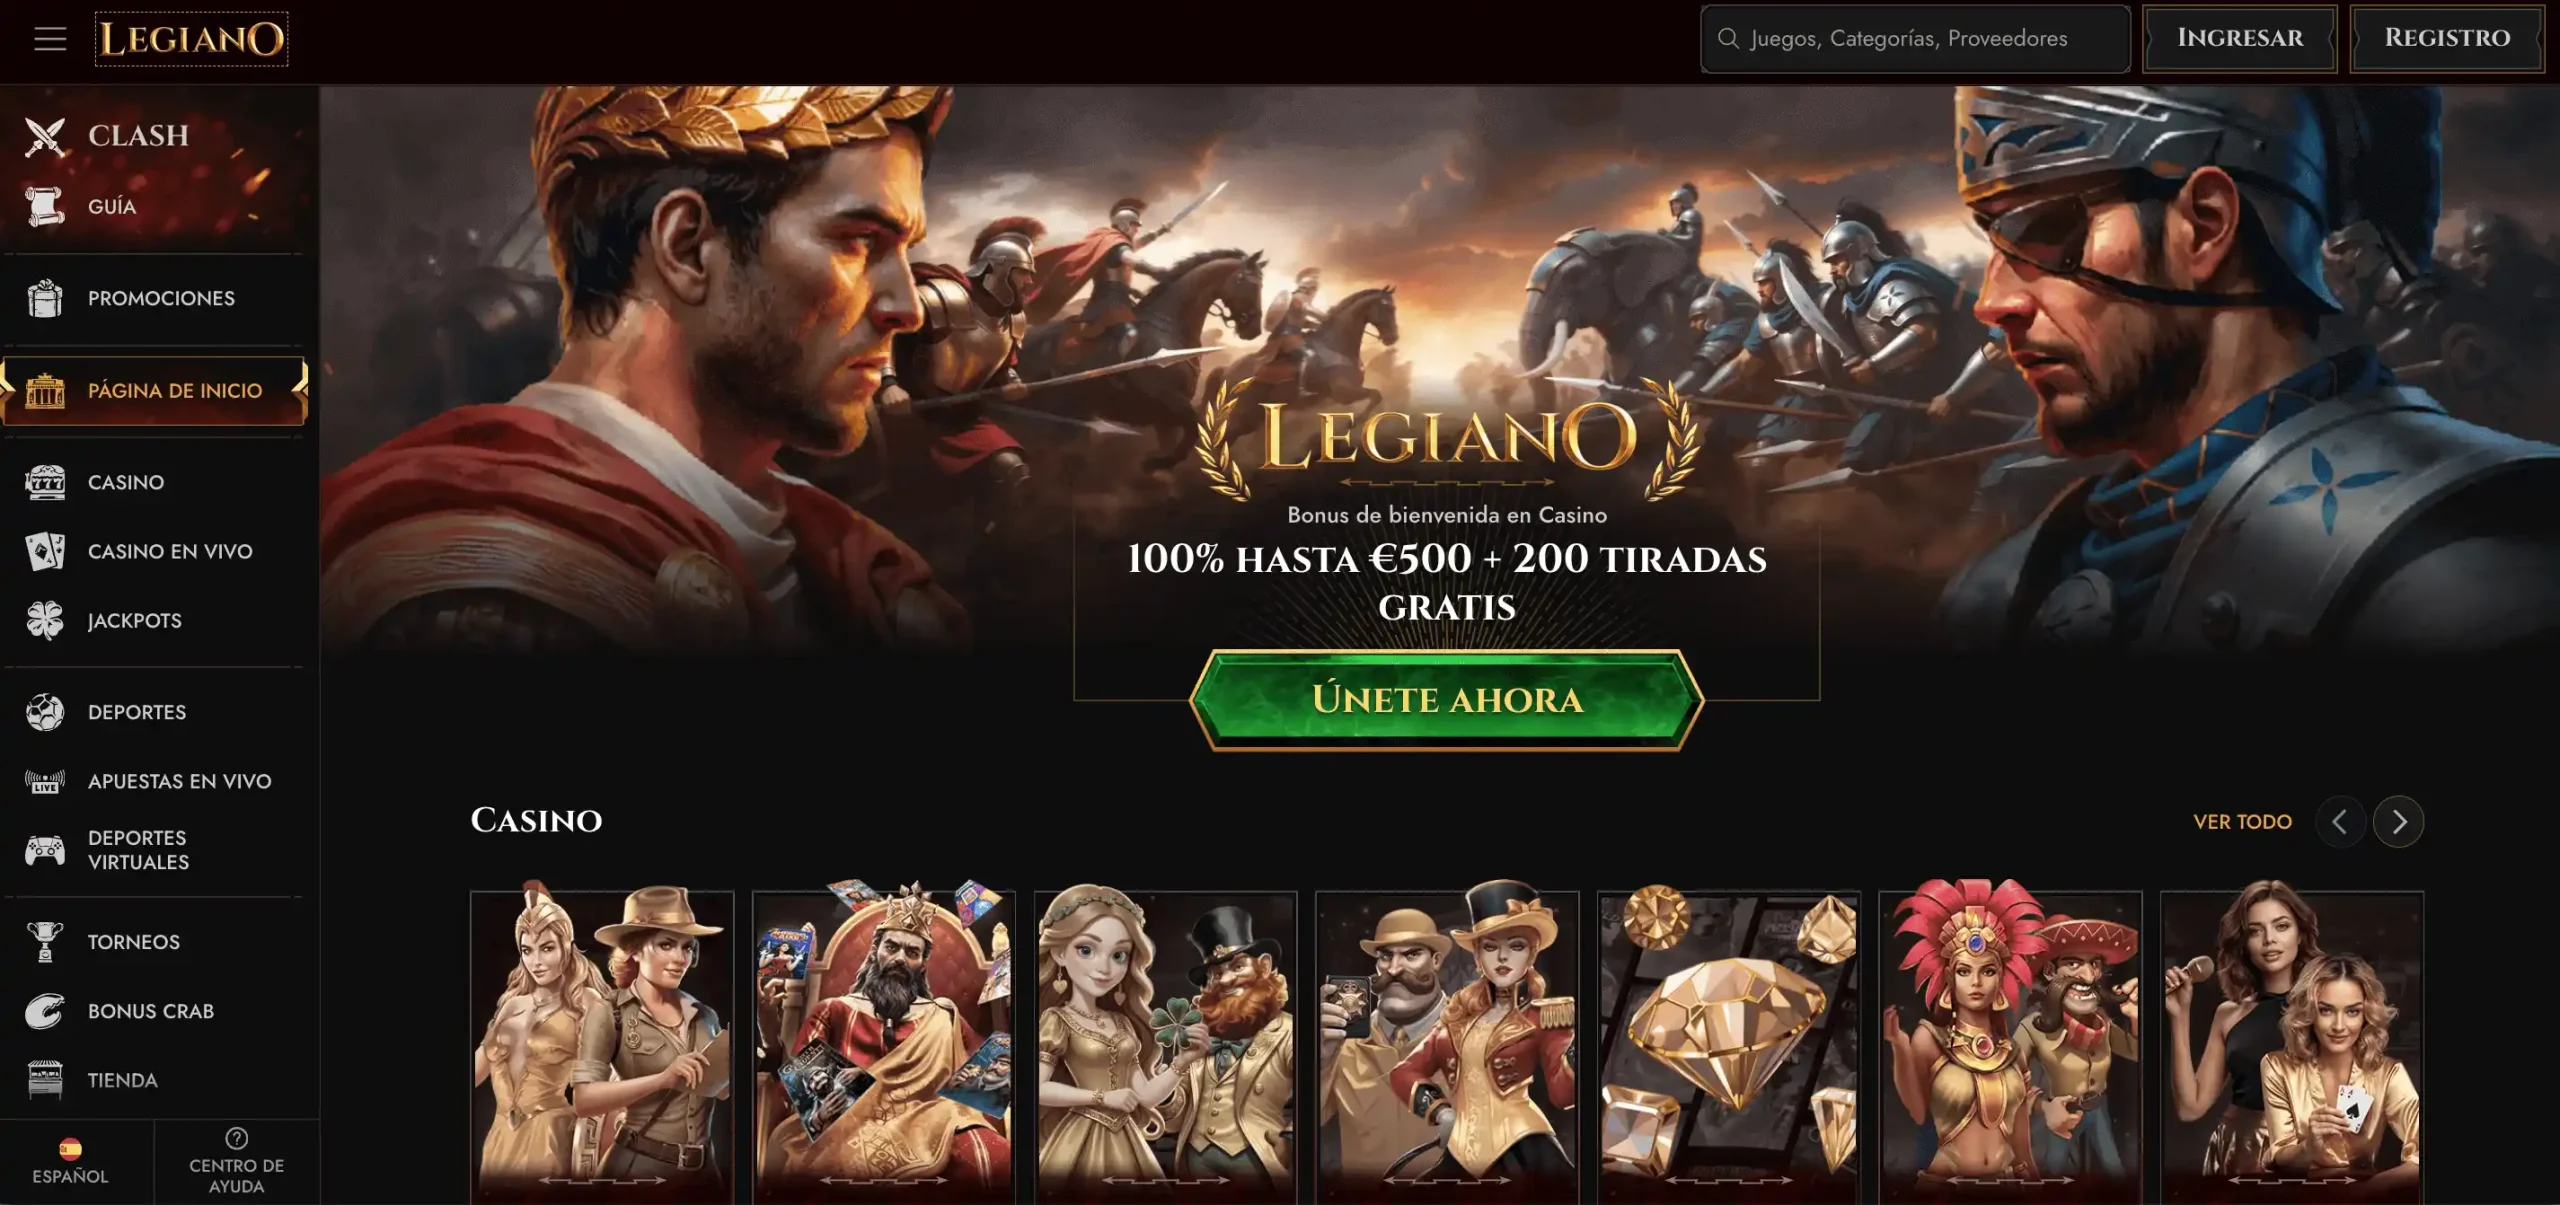This screenshot has height=1205, width=2560.
Task: Open the Casino en Vivo cards icon
Action: click(x=45, y=551)
